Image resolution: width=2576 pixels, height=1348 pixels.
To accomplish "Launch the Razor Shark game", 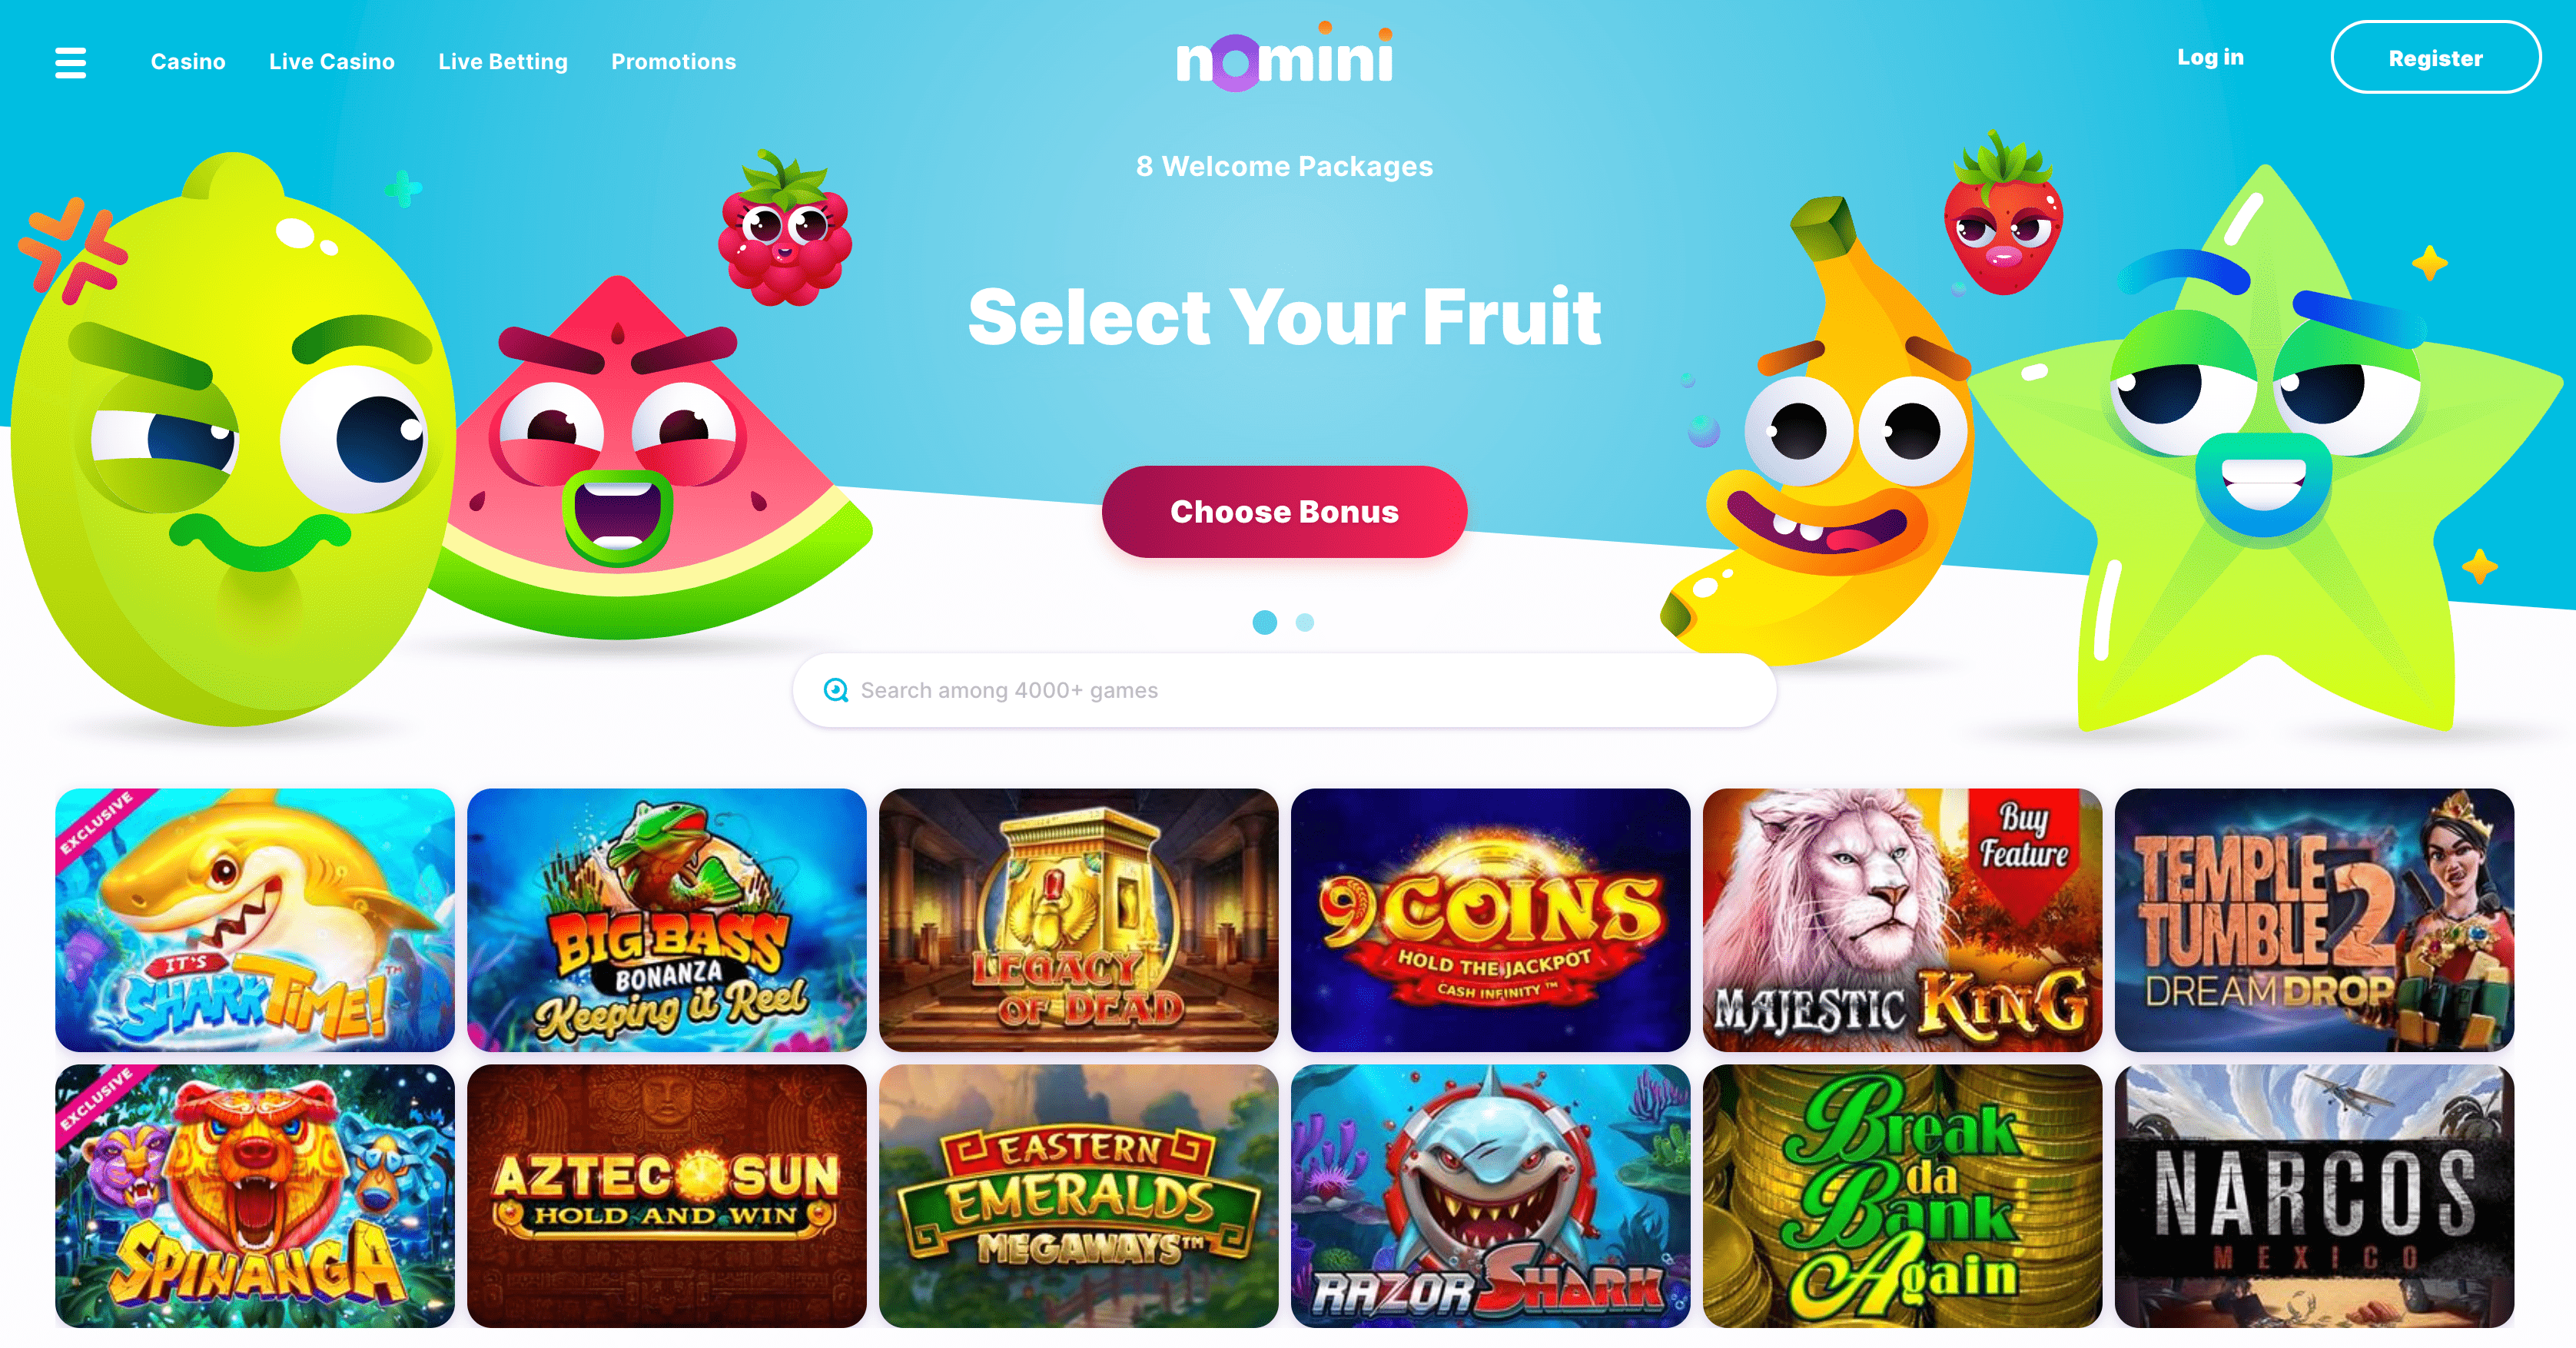I will coord(1491,1196).
